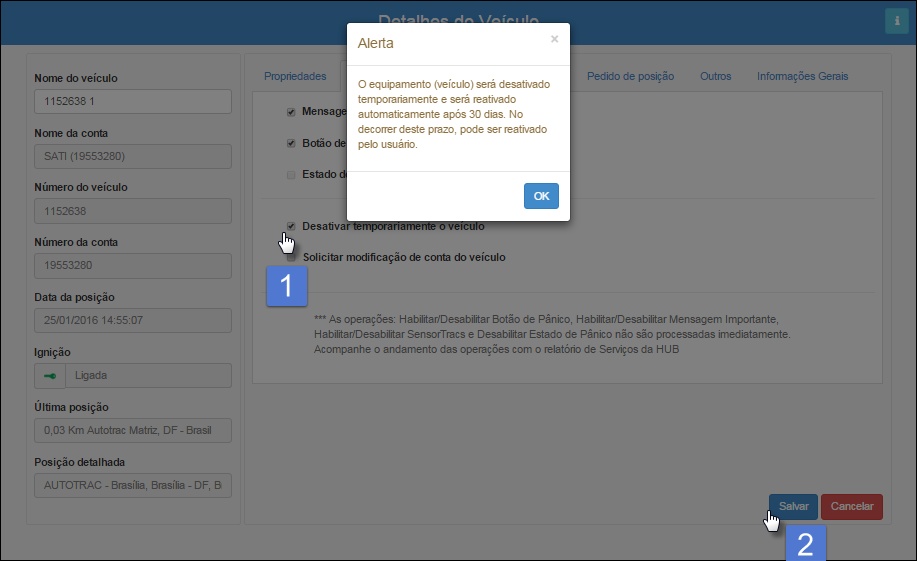This screenshot has height=561, width=917.
Task: Click the Posição detalhada field
Action: click(x=133, y=486)
